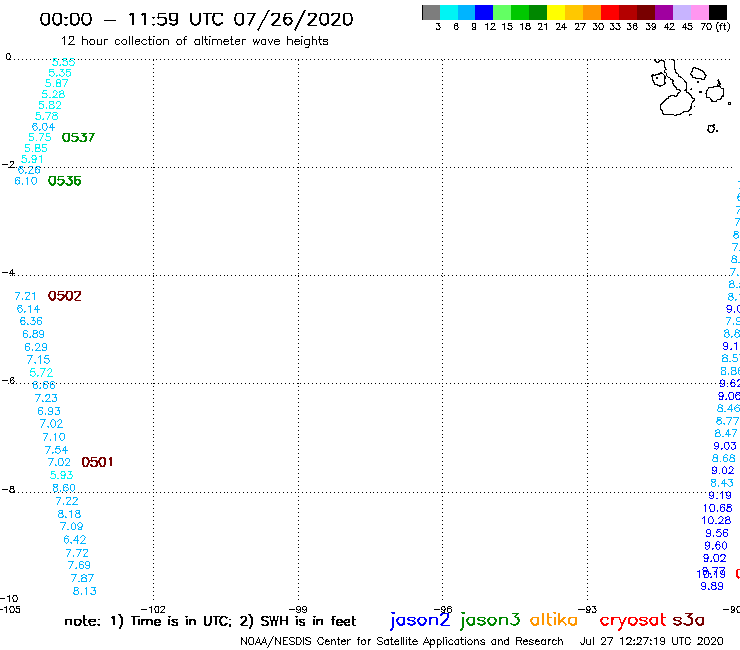Click the date and time title at the top
Viewport: 740px width, 650px height.
[x=196, y=19]
